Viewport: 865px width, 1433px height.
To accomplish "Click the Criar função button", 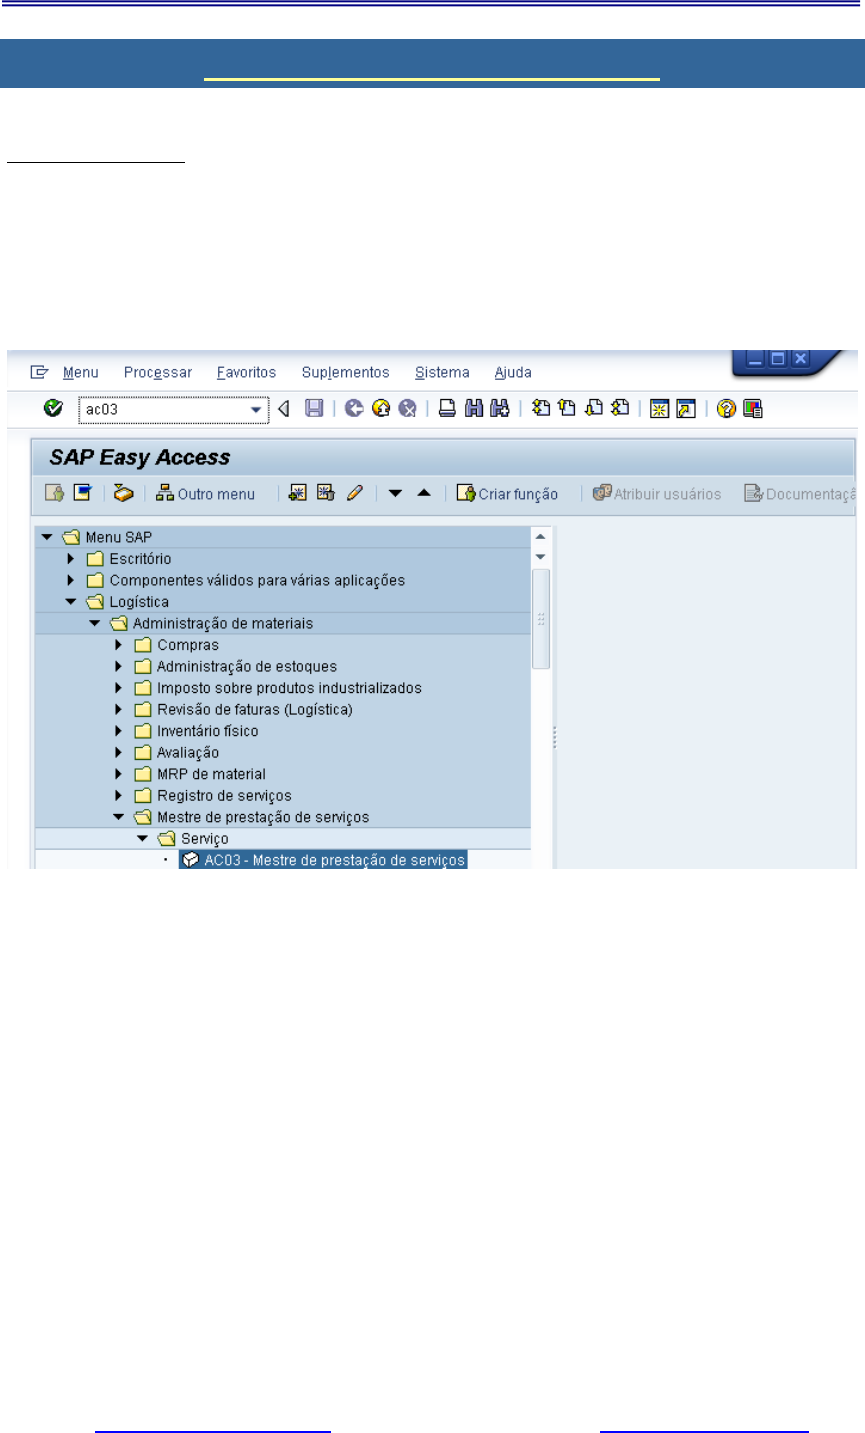I will (x=507, y=494).
